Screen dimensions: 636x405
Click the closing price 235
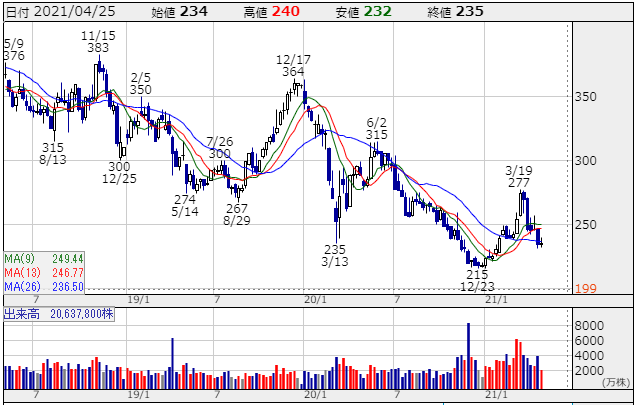pos(470,11)
